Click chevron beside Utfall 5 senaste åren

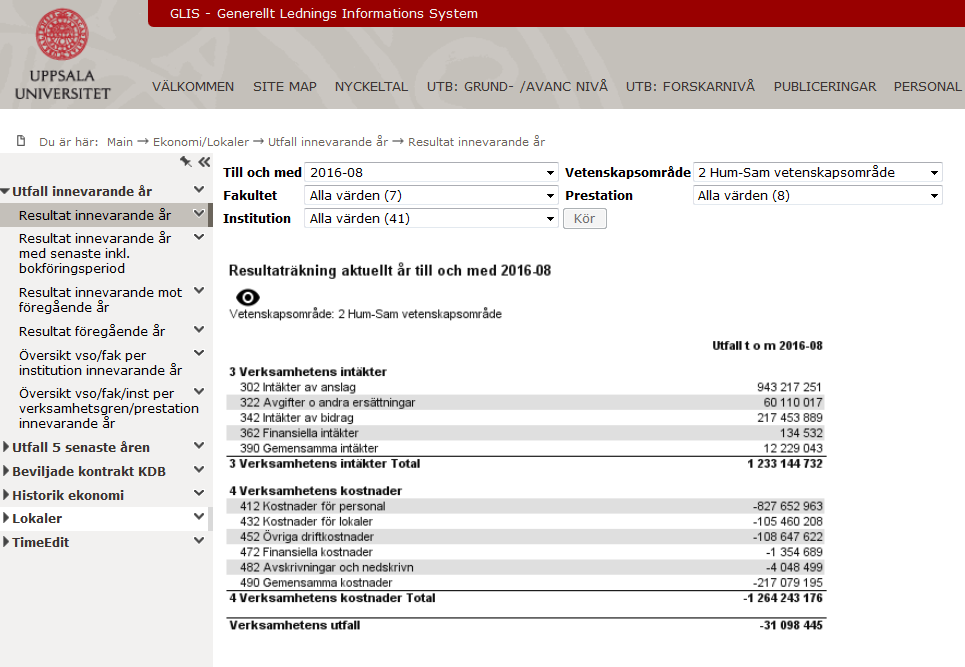pos(199,445)
